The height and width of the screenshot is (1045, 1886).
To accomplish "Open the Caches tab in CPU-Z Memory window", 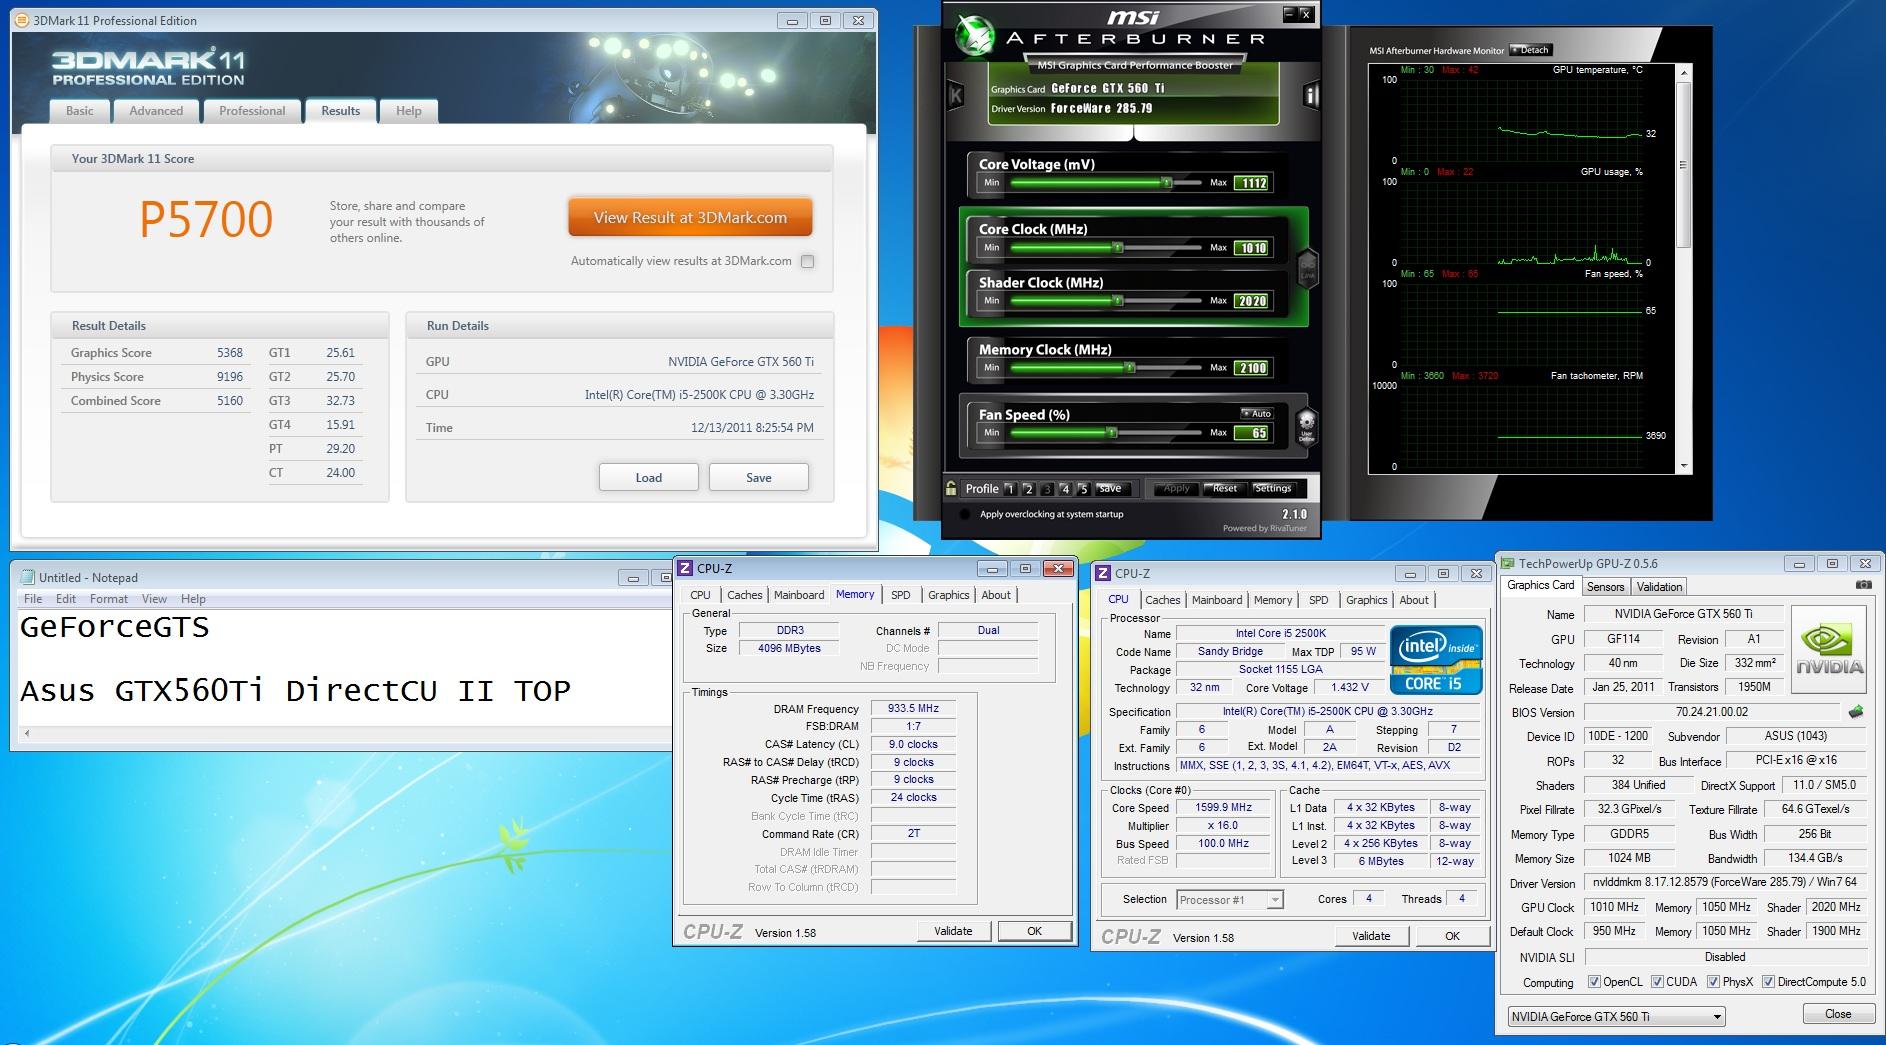I will (744, 595).
